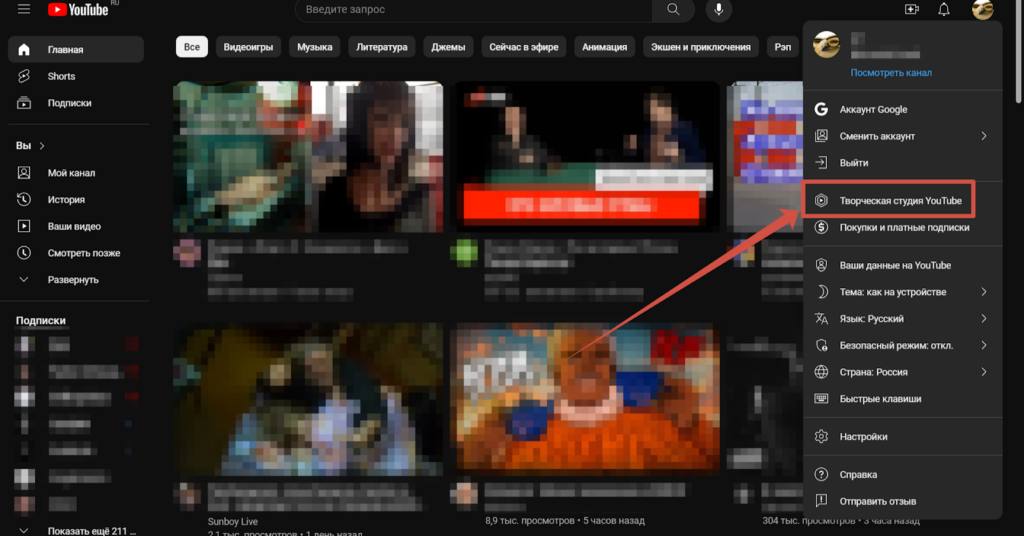Click Выйти to sign out
1024x536 pixels.
pos(903,163)
